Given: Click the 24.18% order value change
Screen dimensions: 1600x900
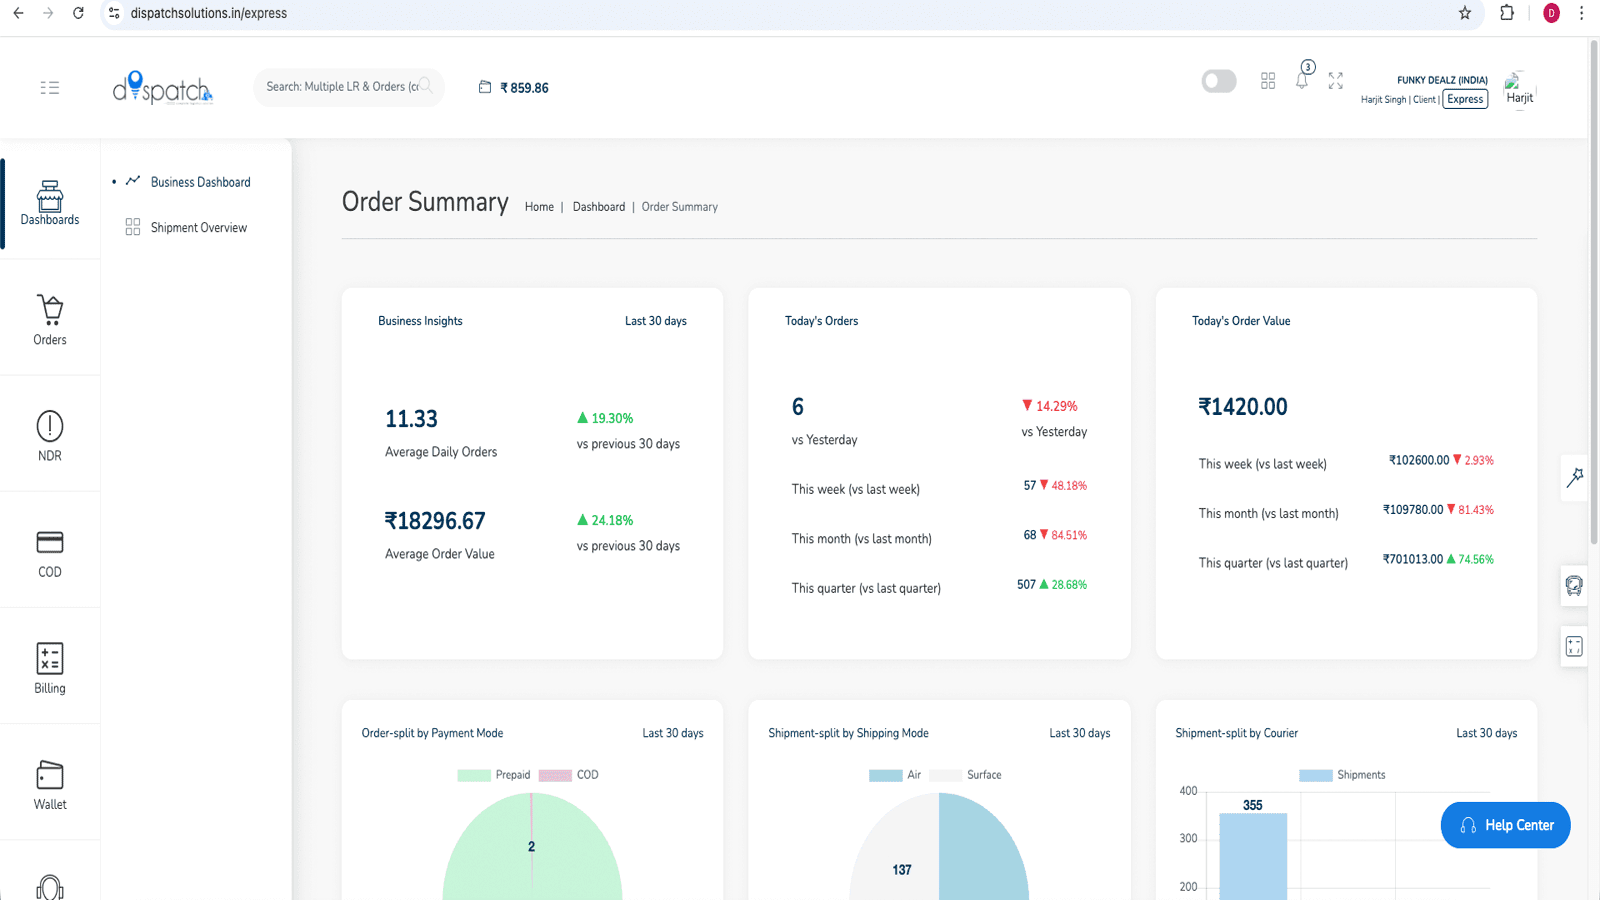Looking at the screenshot, I should coord(605,520).
